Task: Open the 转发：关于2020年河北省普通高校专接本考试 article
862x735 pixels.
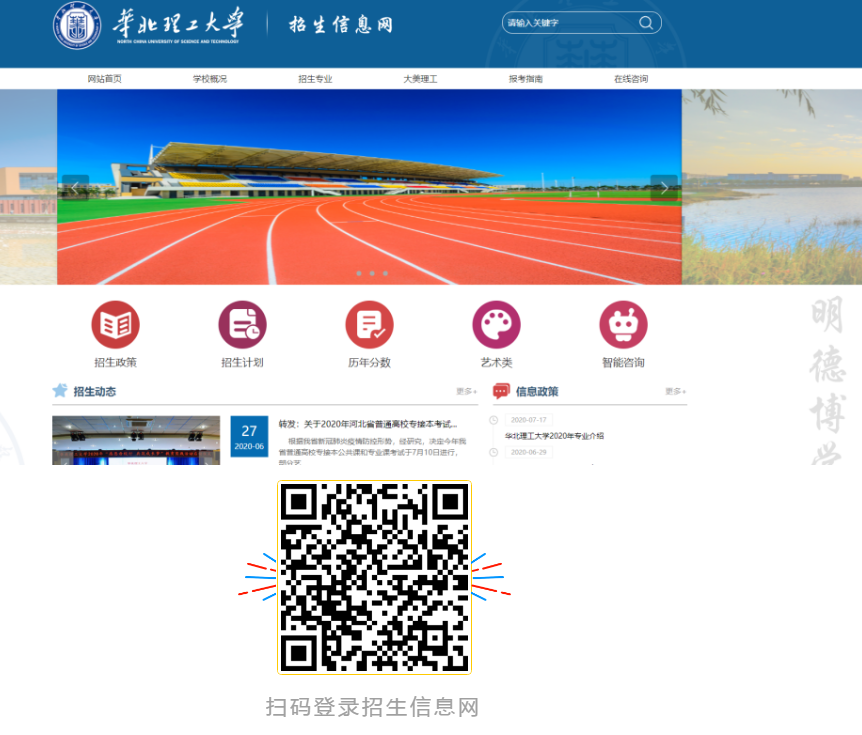Action: pos(368,424)
